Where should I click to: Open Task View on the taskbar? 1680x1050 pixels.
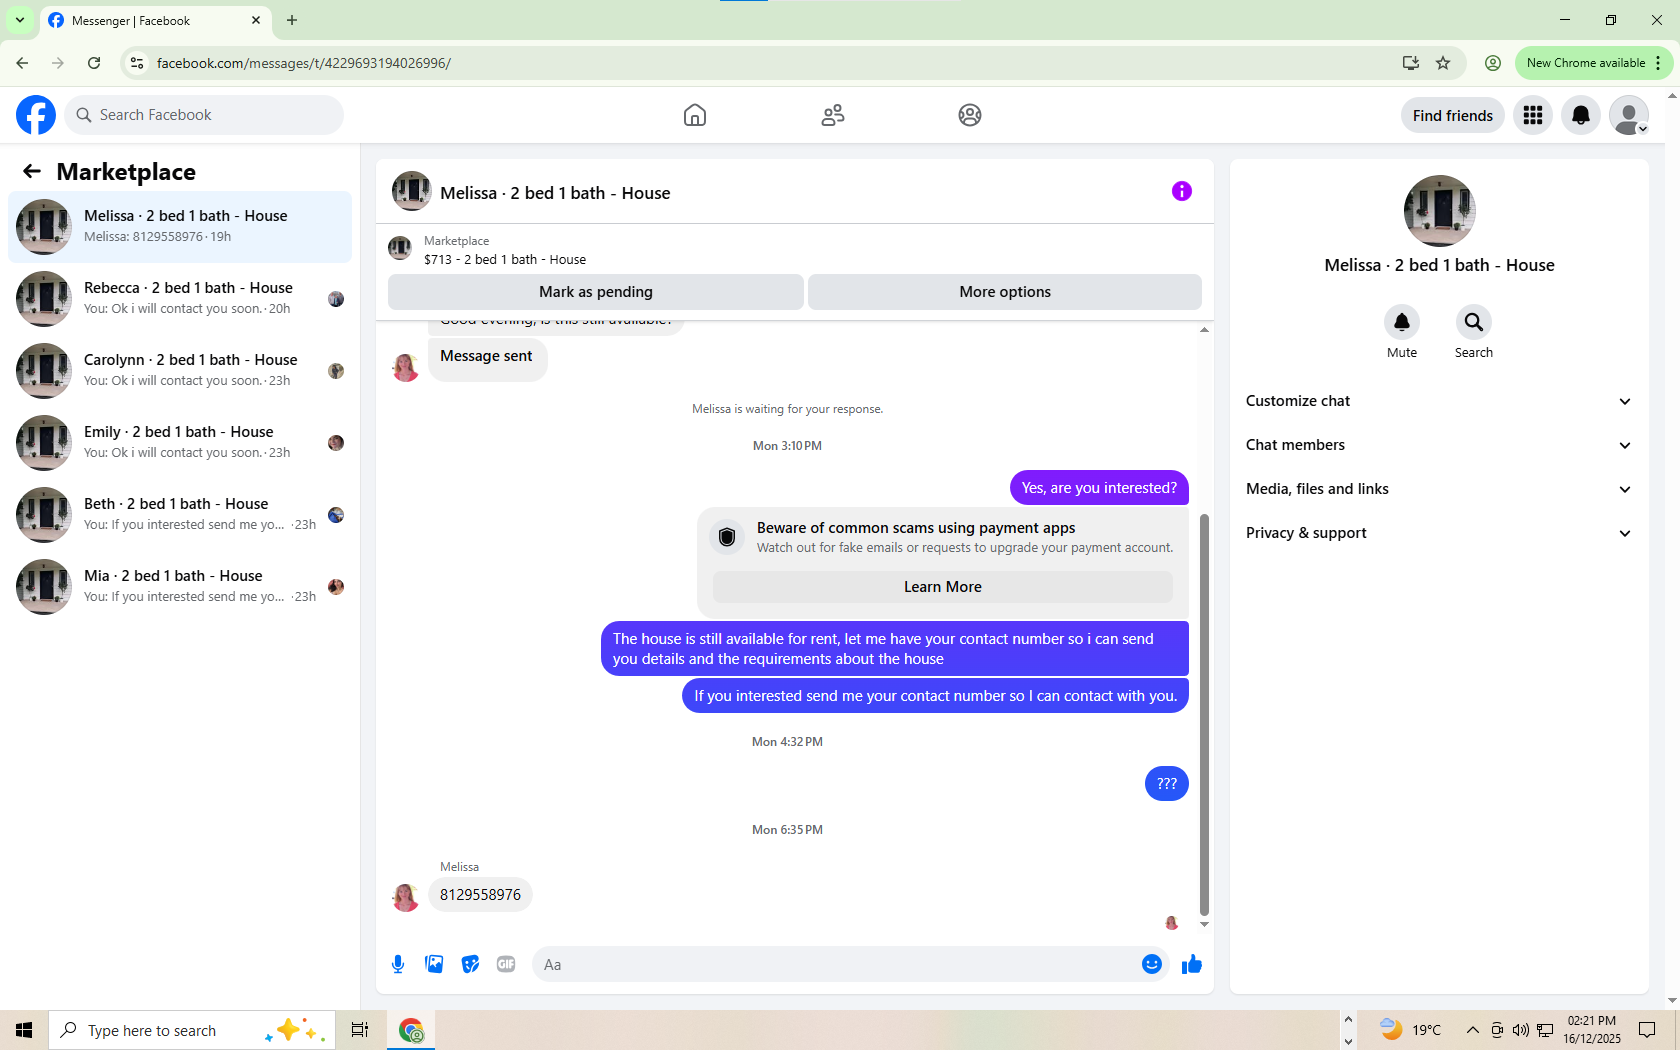(360, 1030)
